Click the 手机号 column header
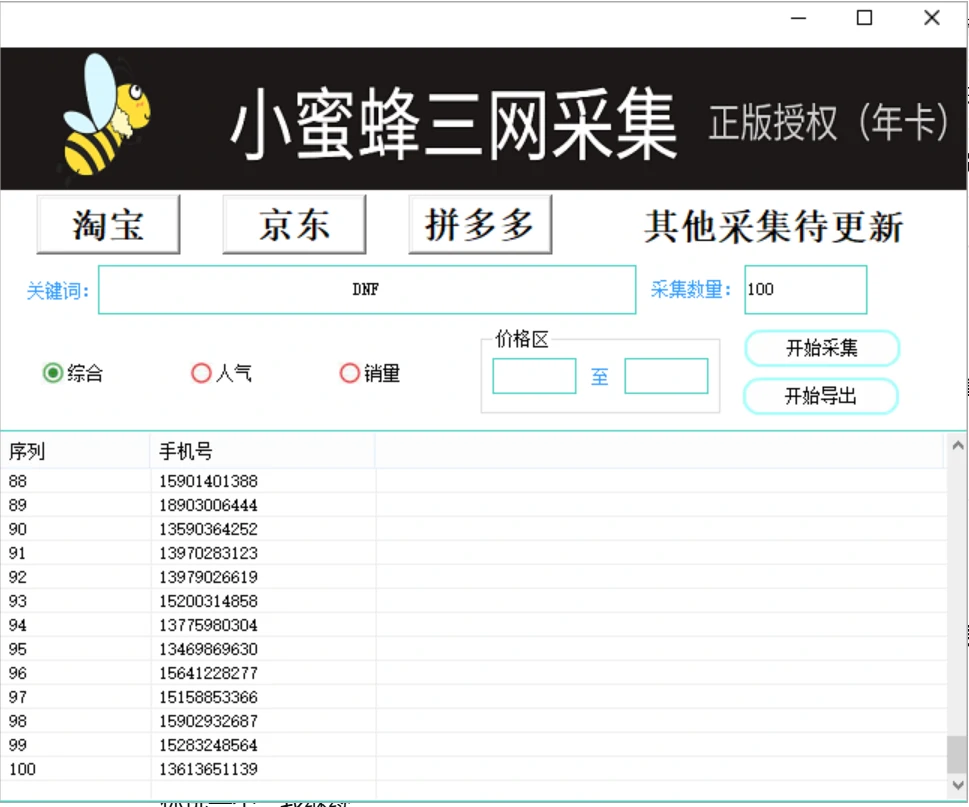 coord(263,451)
